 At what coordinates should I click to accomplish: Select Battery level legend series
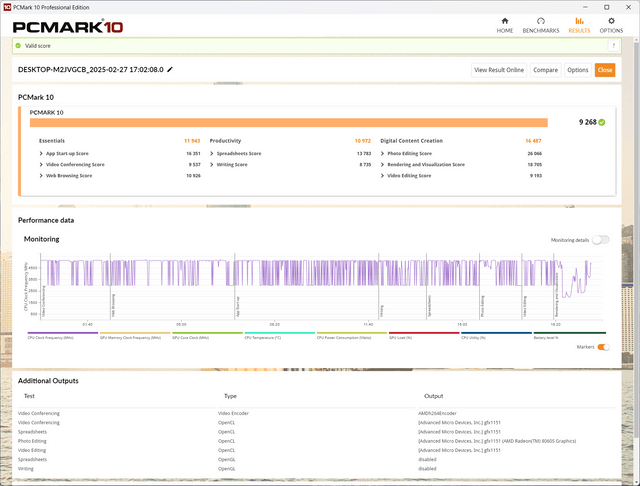click(569, 335)
